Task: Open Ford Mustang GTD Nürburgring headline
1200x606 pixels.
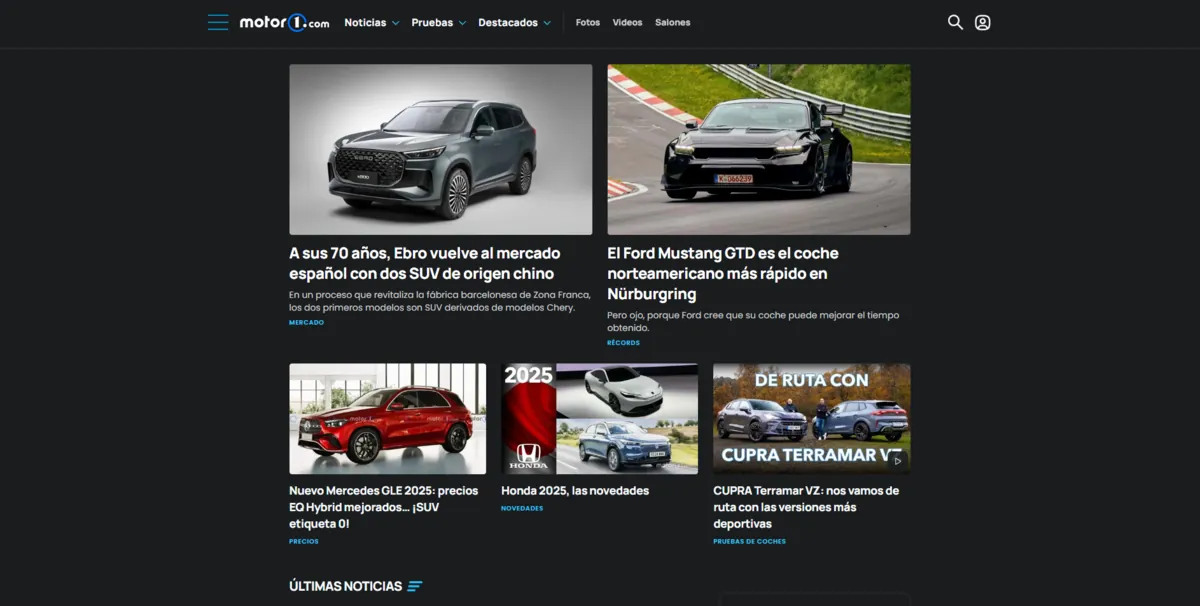Action: tap(723, 273)
